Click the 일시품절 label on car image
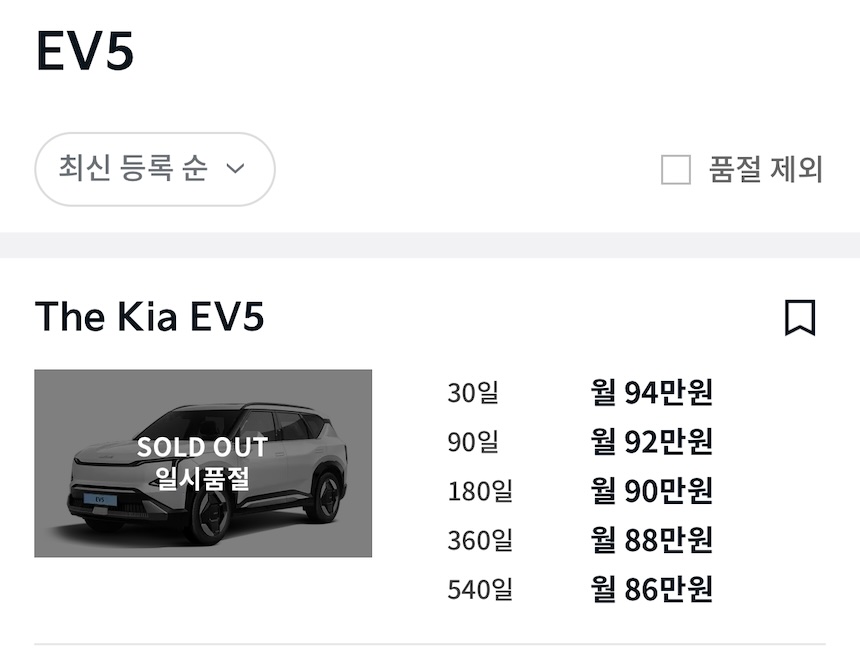This screenshot has width=860, height=651. [x=202, y=478]
